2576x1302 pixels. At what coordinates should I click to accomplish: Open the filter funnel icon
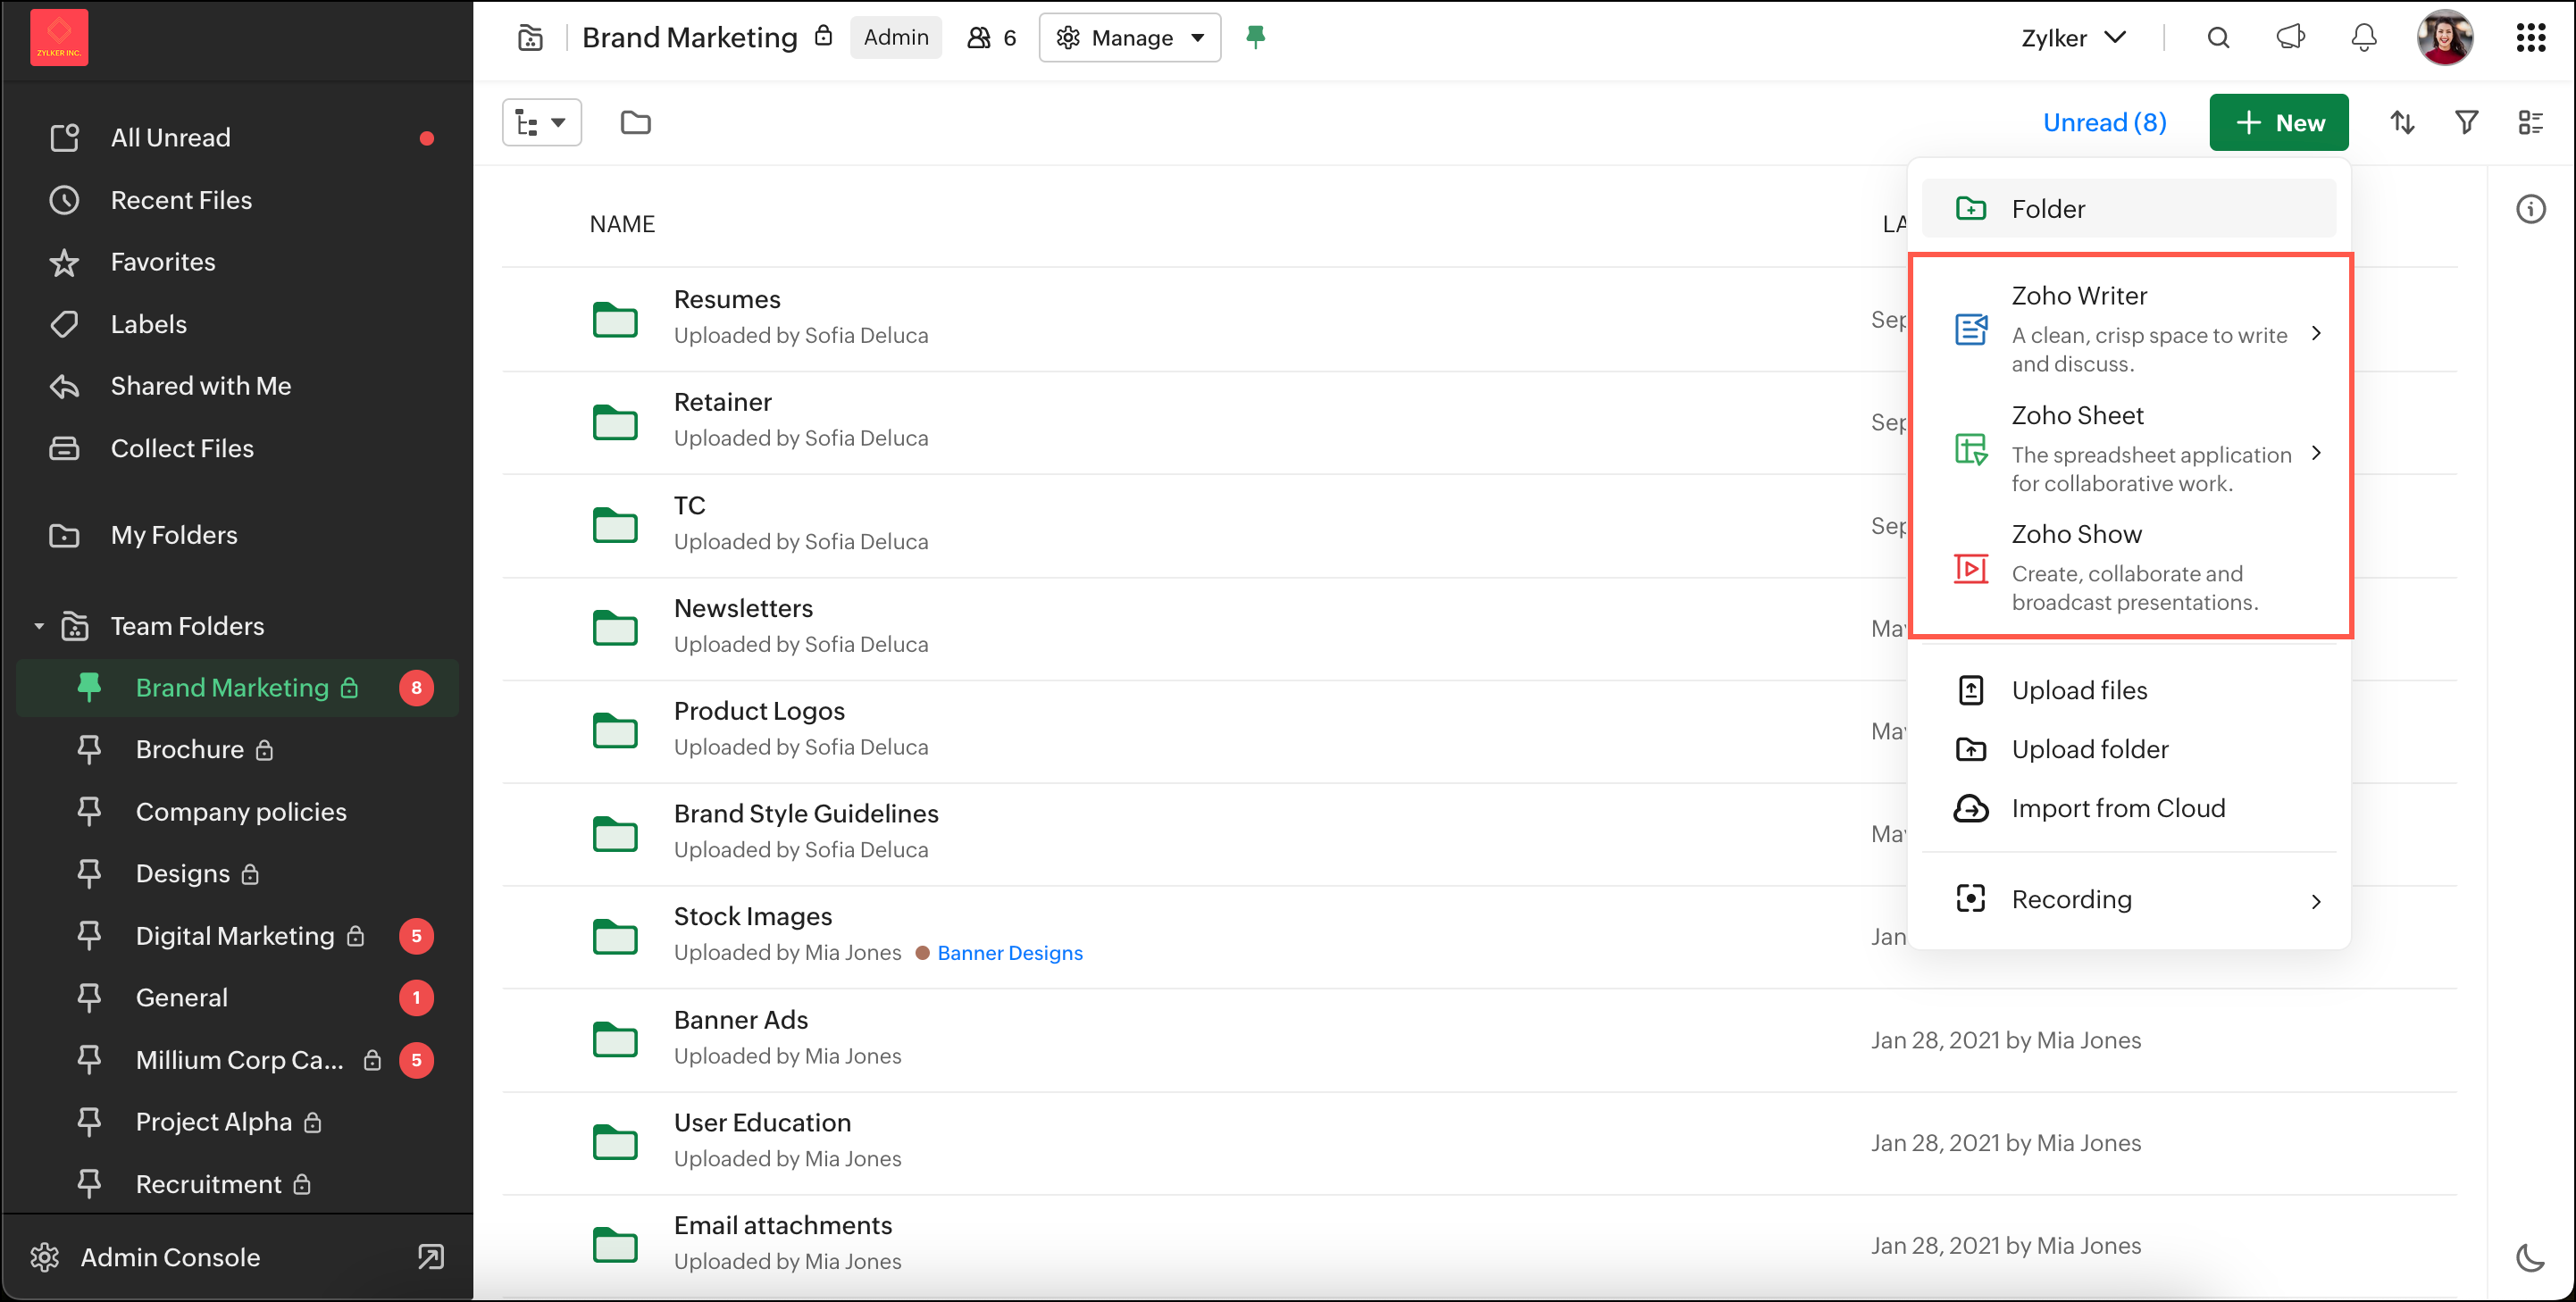click(2467, 123)
